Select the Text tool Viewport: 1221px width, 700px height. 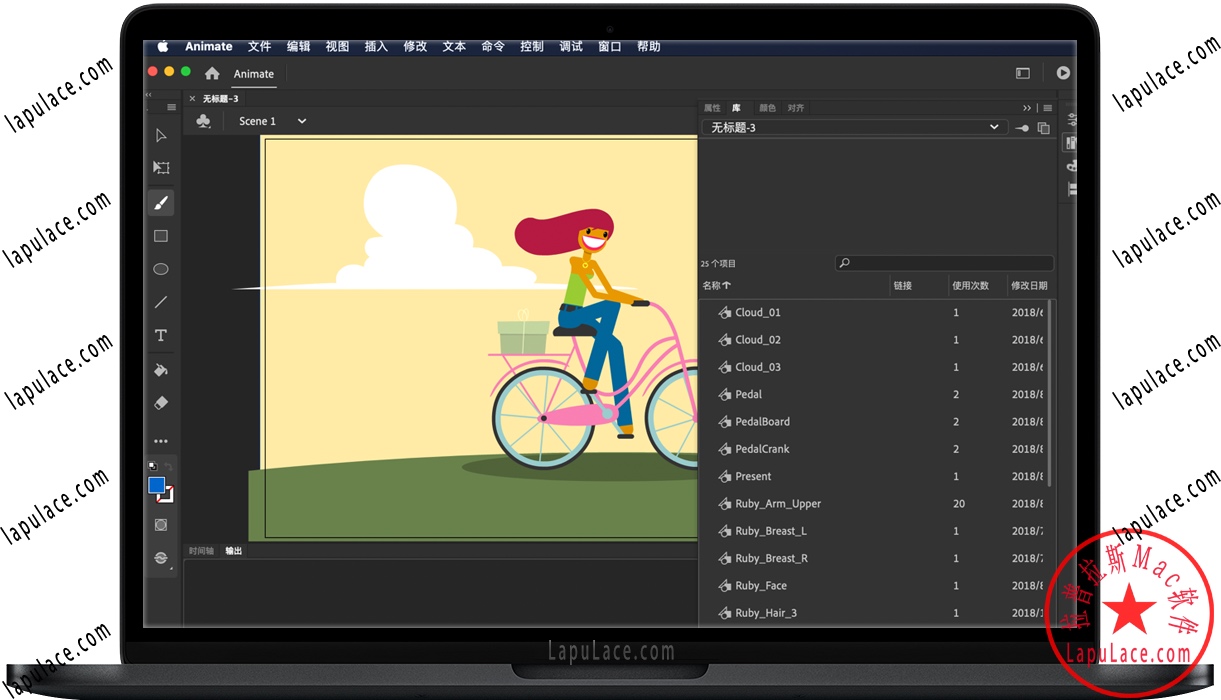(x=161, y=335)
